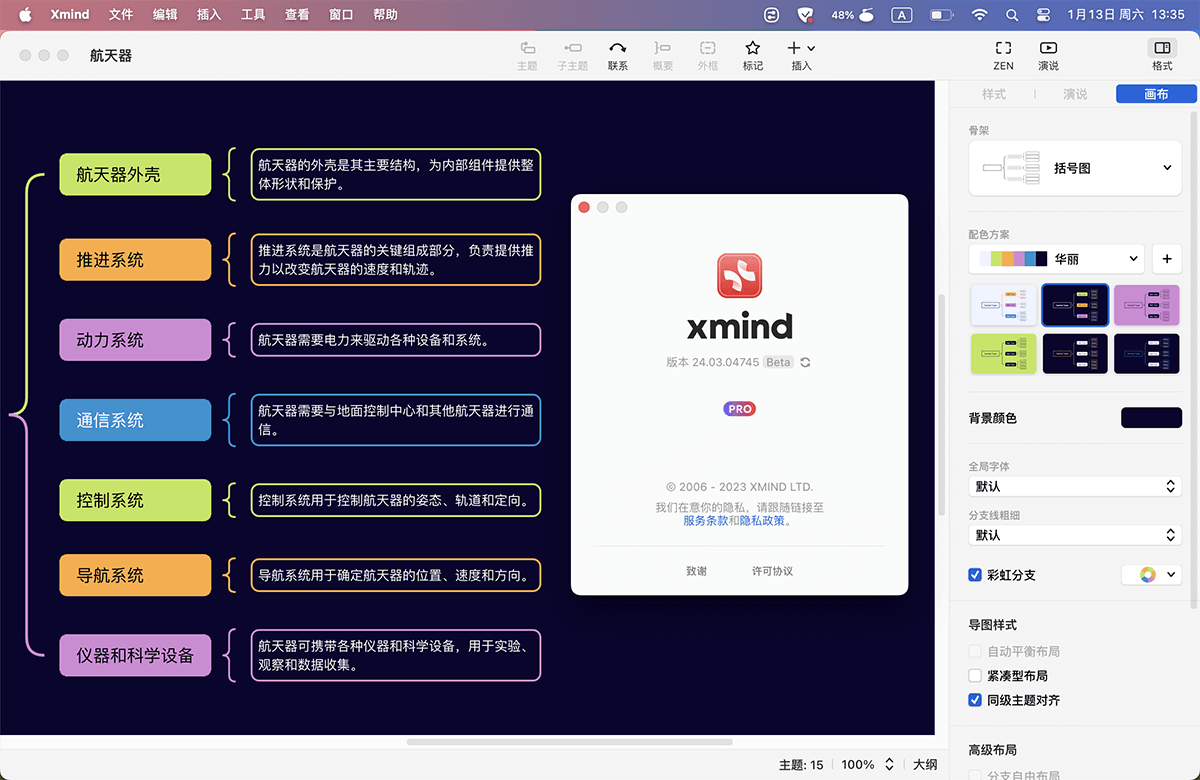The width and height of the screenshot is (1200, 780).
Task: Select the purple theme thumbnail
Action: point(1147,304)
